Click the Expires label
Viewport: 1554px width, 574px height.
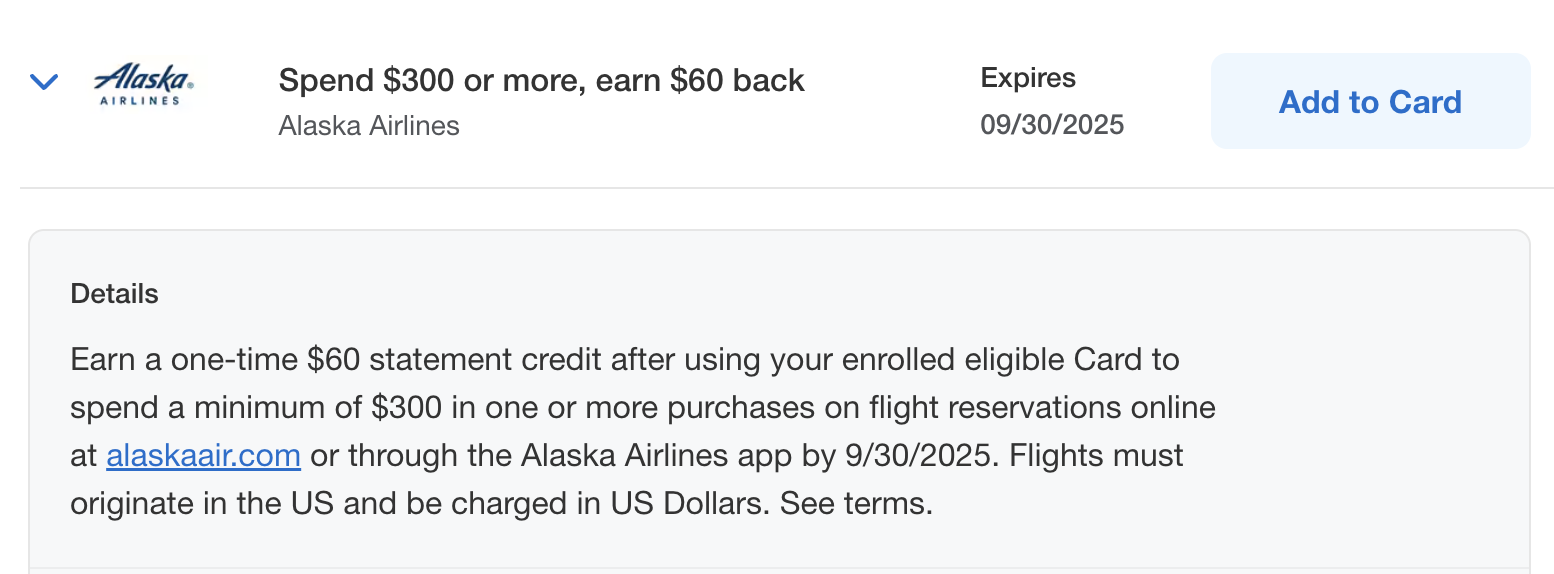pos(1028,78)
